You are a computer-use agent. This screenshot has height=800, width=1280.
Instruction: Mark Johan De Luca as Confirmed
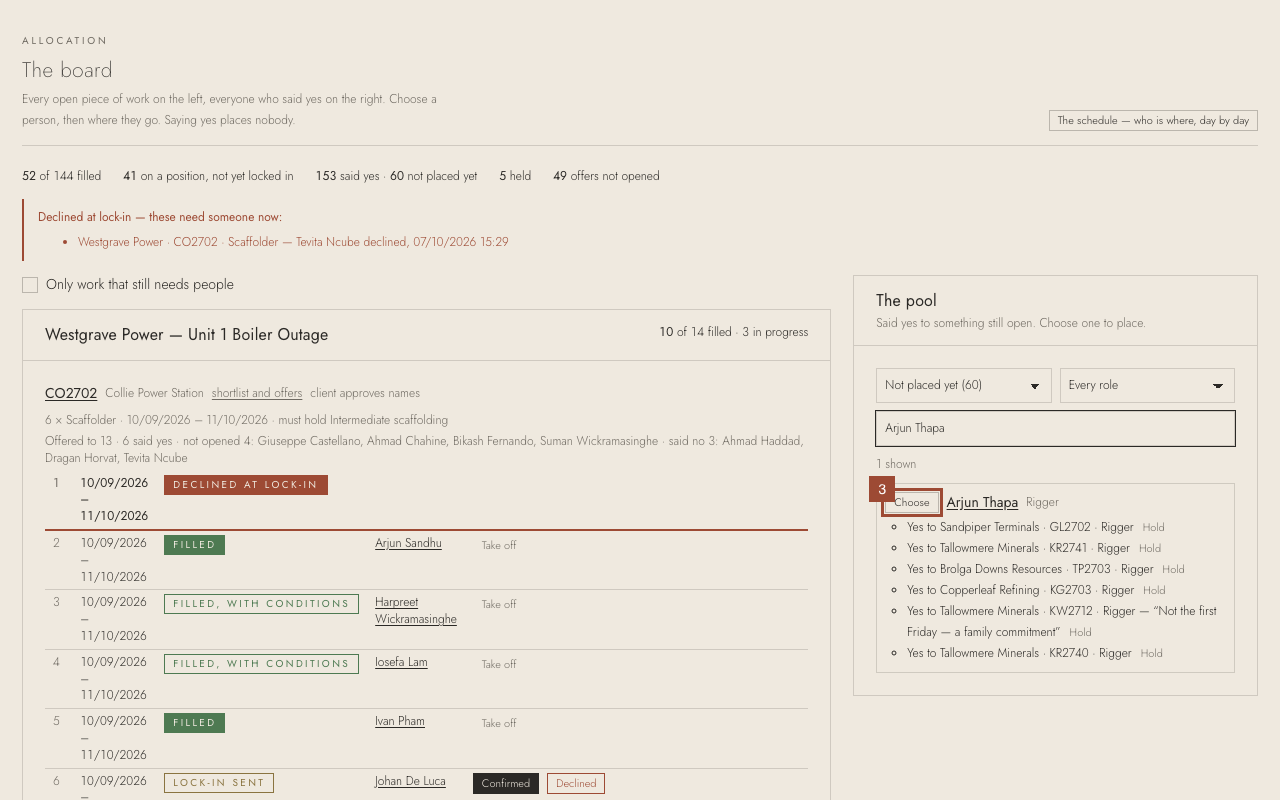pos(506,783)
